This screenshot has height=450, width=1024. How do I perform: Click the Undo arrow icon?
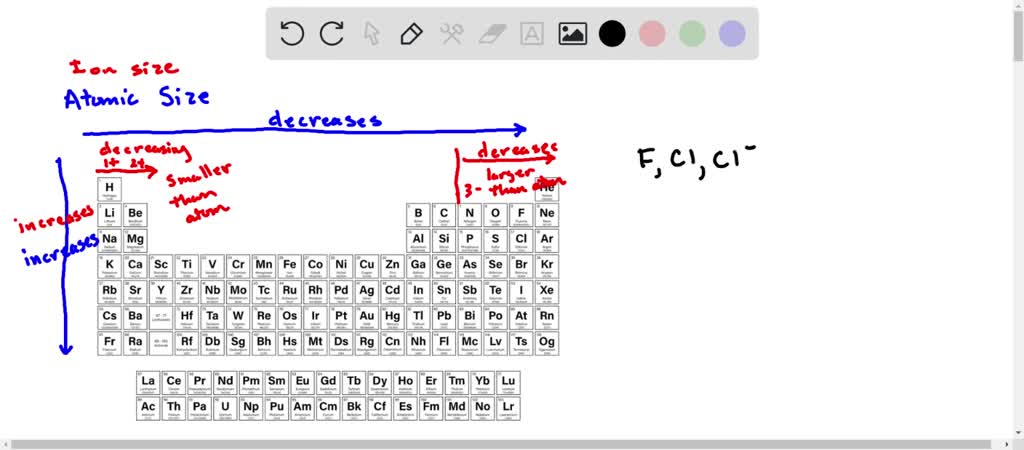point(292,33)
